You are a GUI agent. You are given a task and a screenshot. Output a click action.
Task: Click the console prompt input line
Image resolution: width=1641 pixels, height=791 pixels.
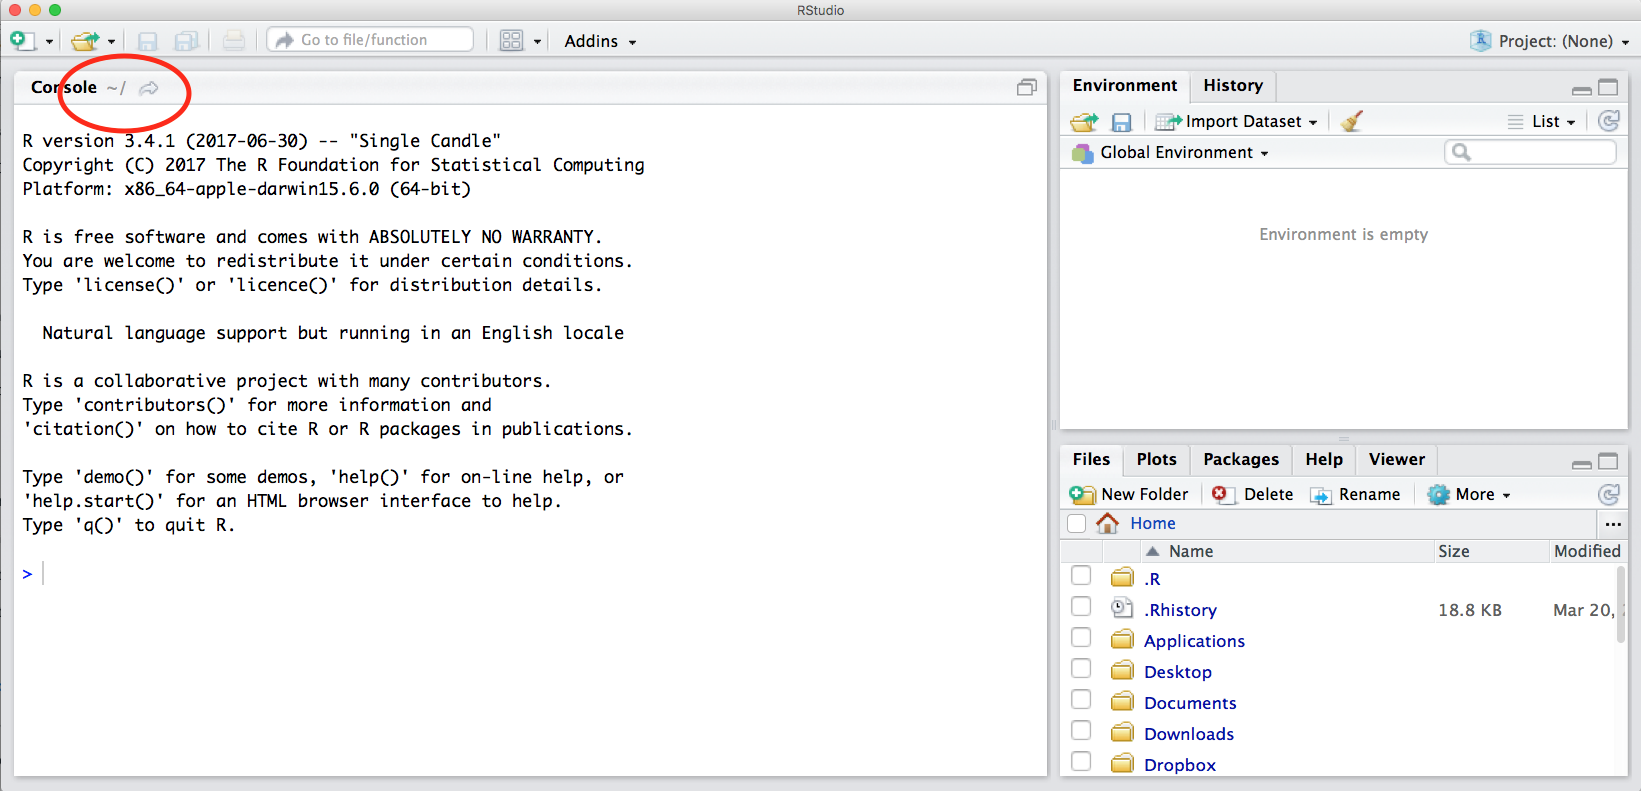coord(530,573)
